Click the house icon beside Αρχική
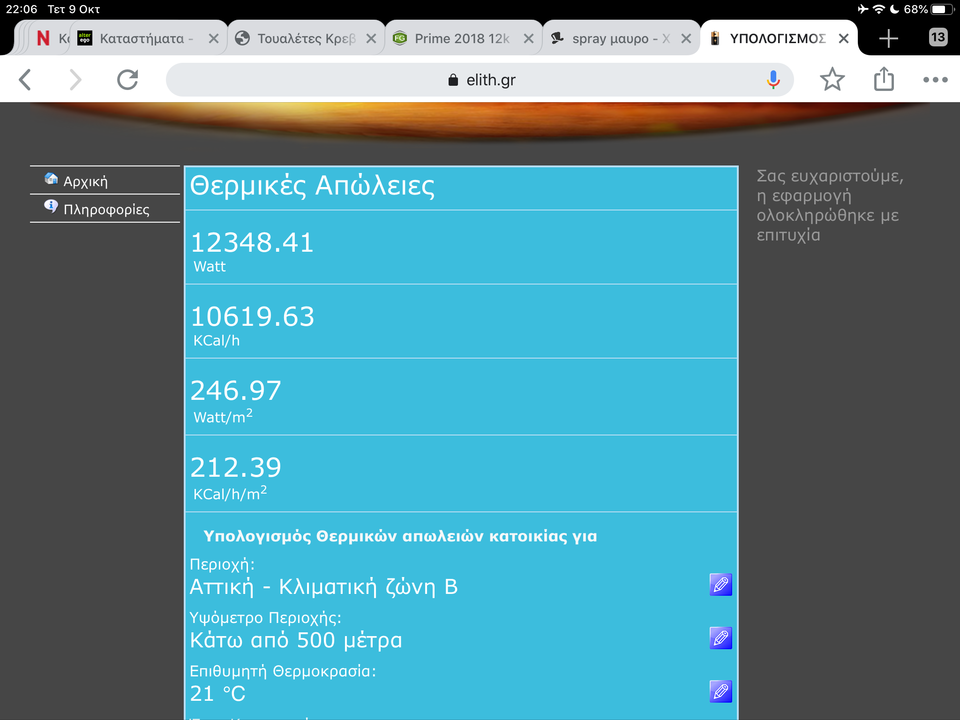 click(x=51, y=179)
